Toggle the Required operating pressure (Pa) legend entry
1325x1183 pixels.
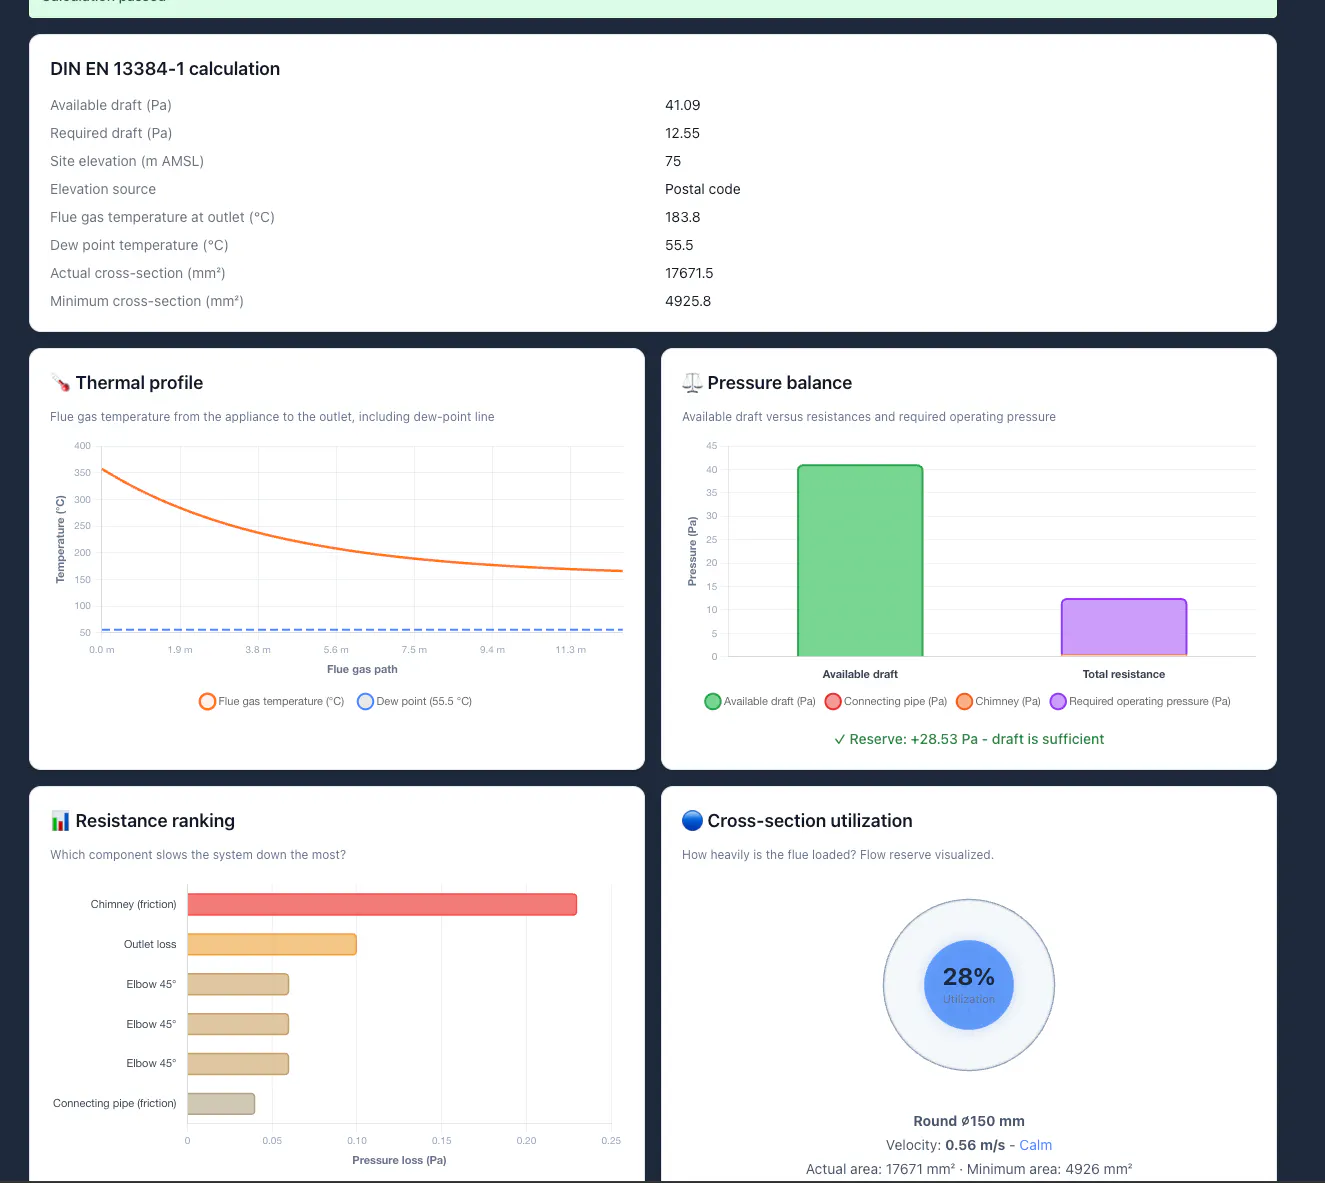pyautogui.click(x=1140, y=701)
